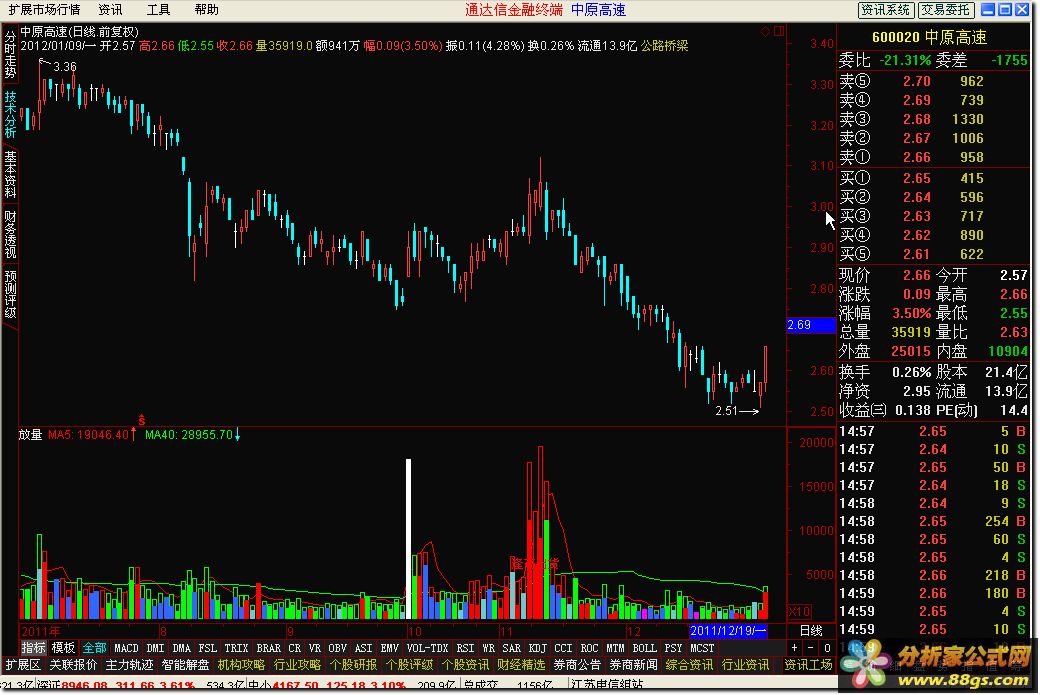Switch to the 分时走势 side tab
The height and width of the screenshot is (695, 1040).
[10, 54]
